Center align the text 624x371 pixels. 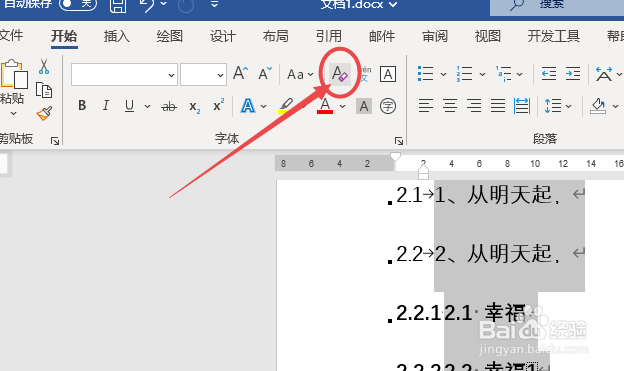450,106
